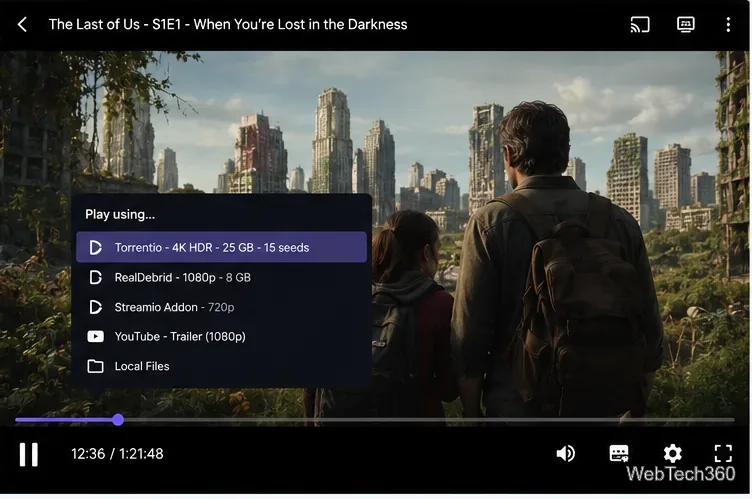Open the three-dot more options menu
752x499 pixels.
tap(728, 24)
